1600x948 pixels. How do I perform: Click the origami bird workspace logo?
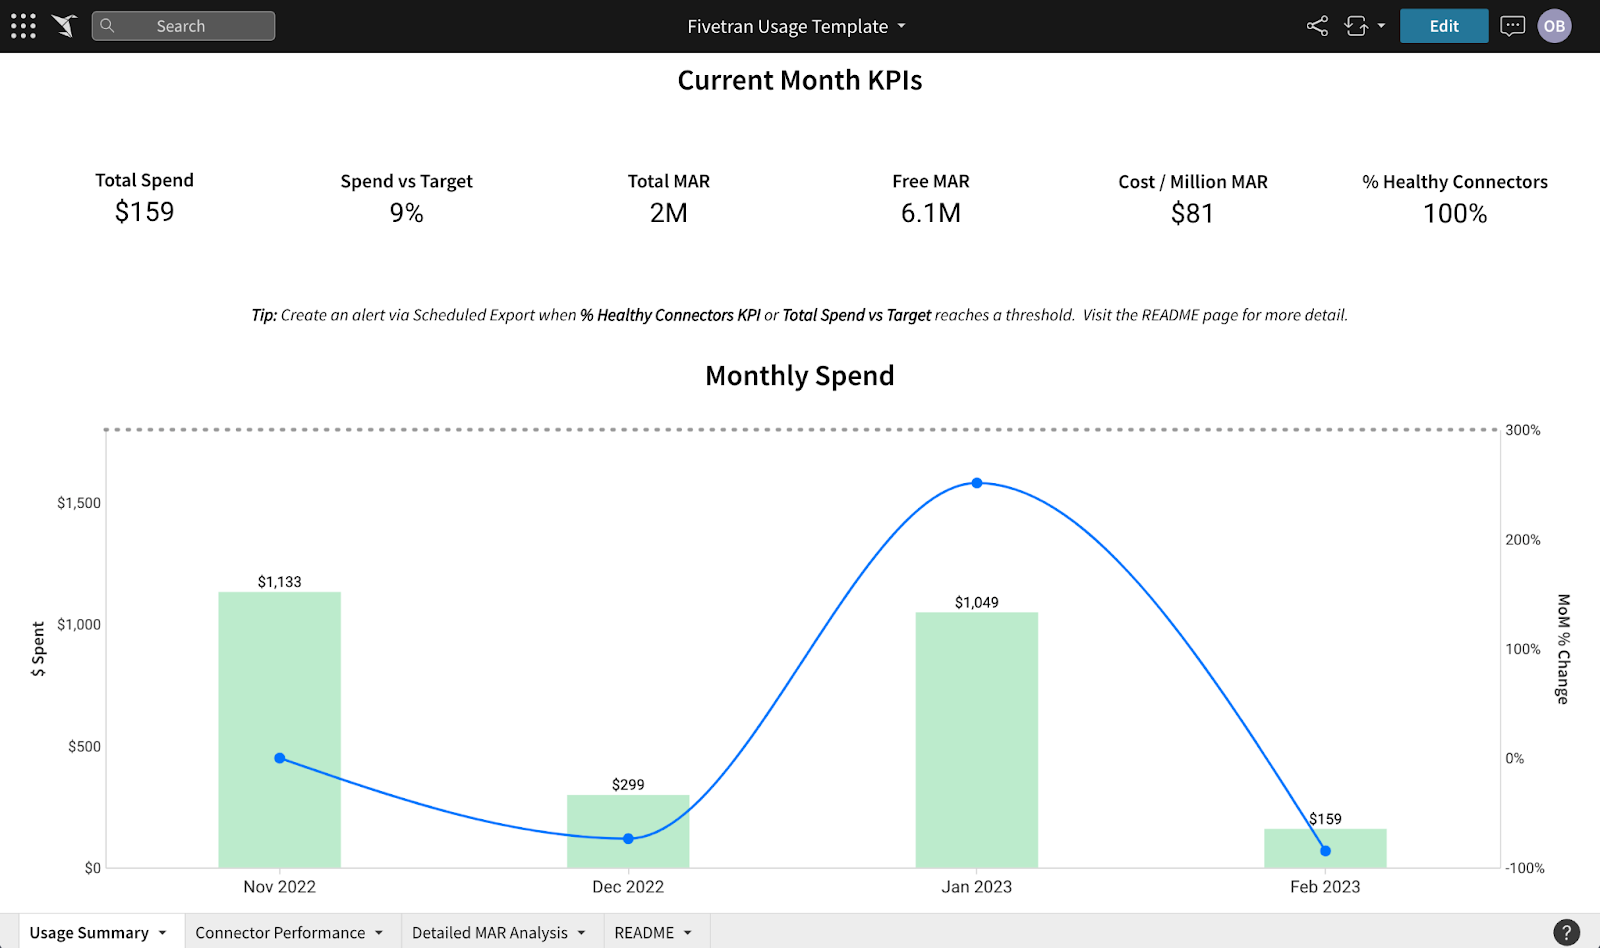pyautogui.click(x=62, y=25)
